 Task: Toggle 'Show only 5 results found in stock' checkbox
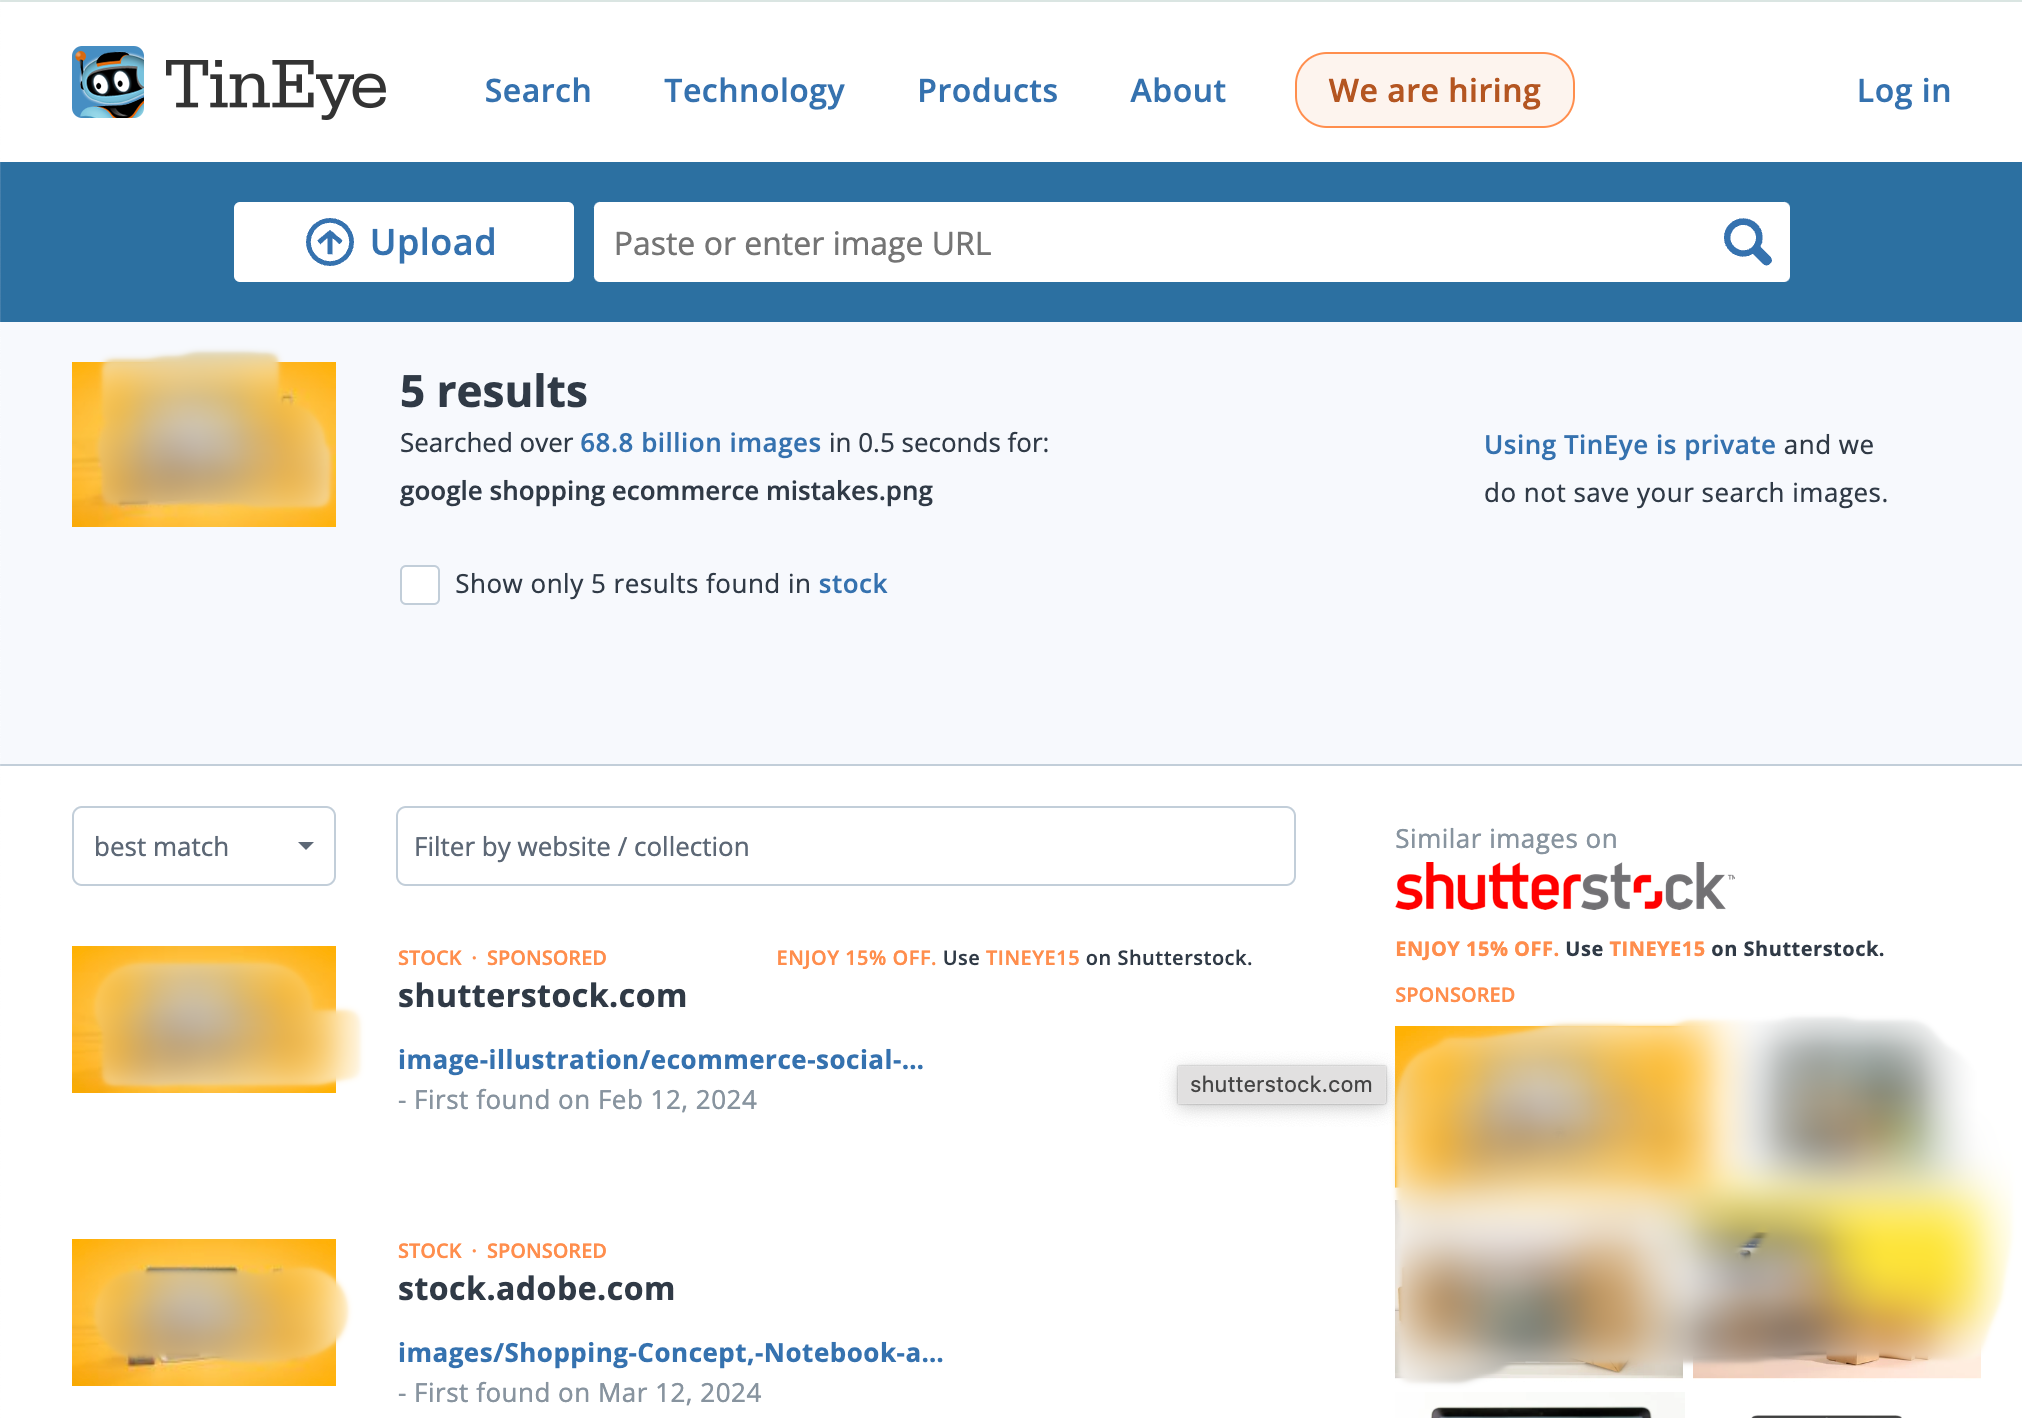tap(420, 584)
